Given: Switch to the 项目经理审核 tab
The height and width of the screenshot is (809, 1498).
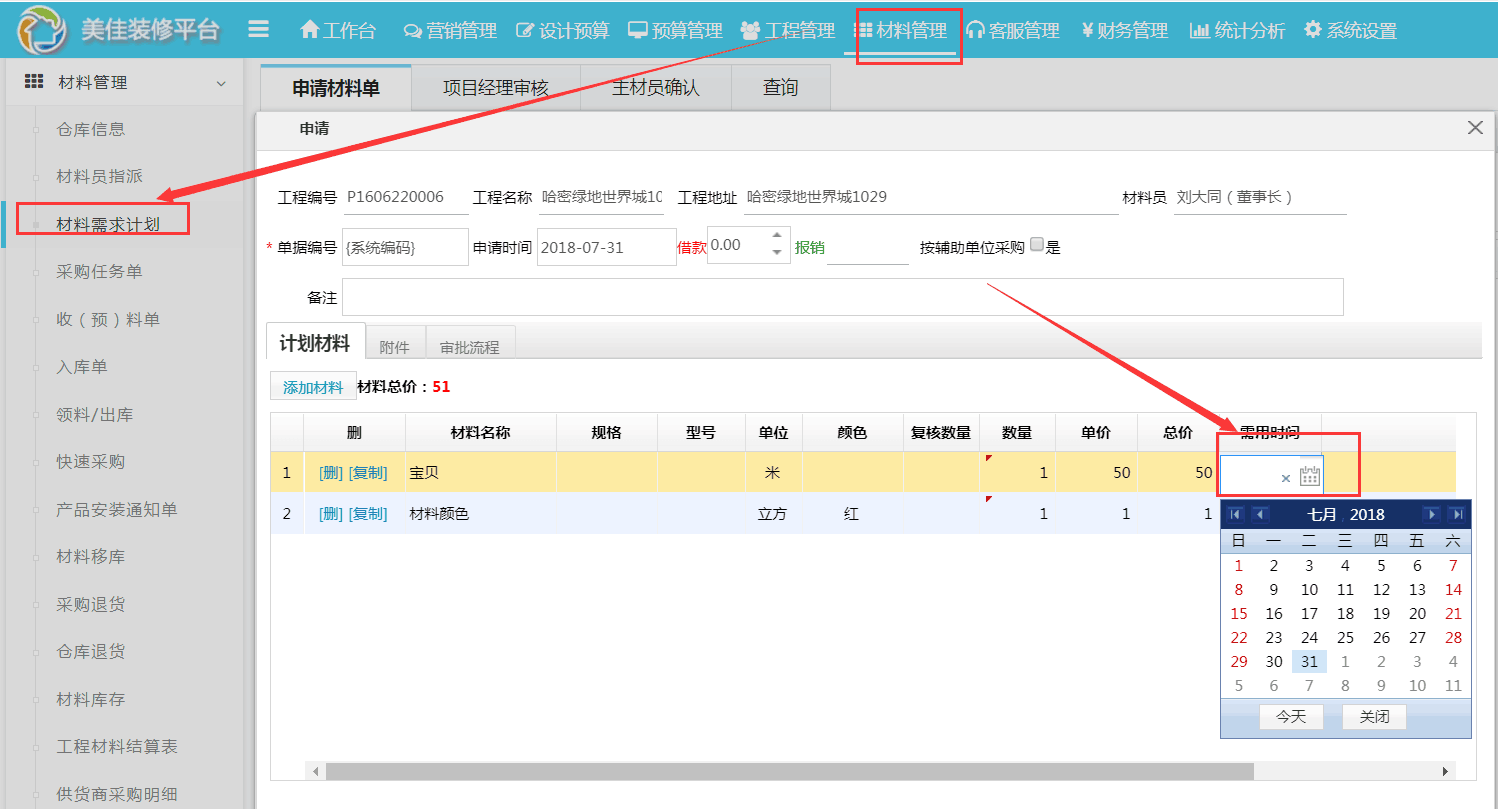Looking at the screenshot, I should pyautogui.click(x=495, y=88).
